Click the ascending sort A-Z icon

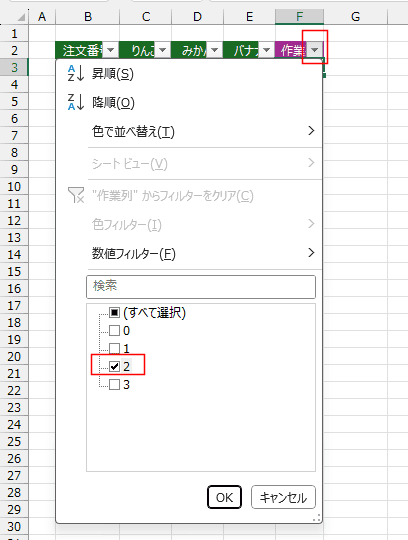click(75, 73)
